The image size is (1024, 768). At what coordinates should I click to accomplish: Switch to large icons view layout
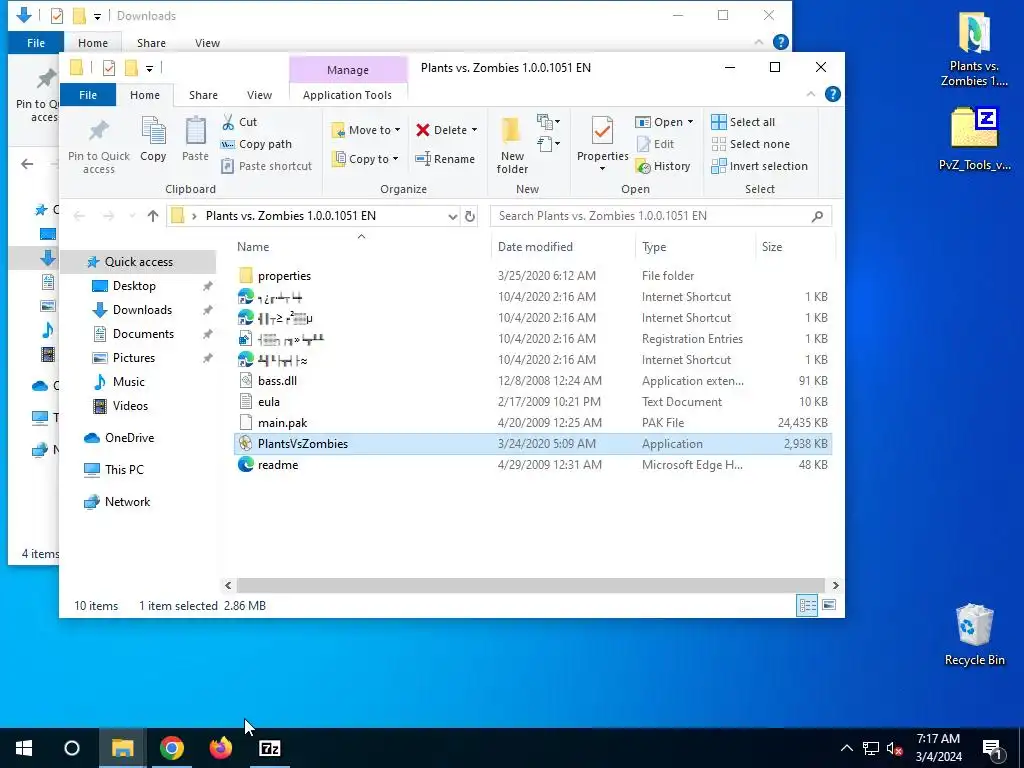829,605
